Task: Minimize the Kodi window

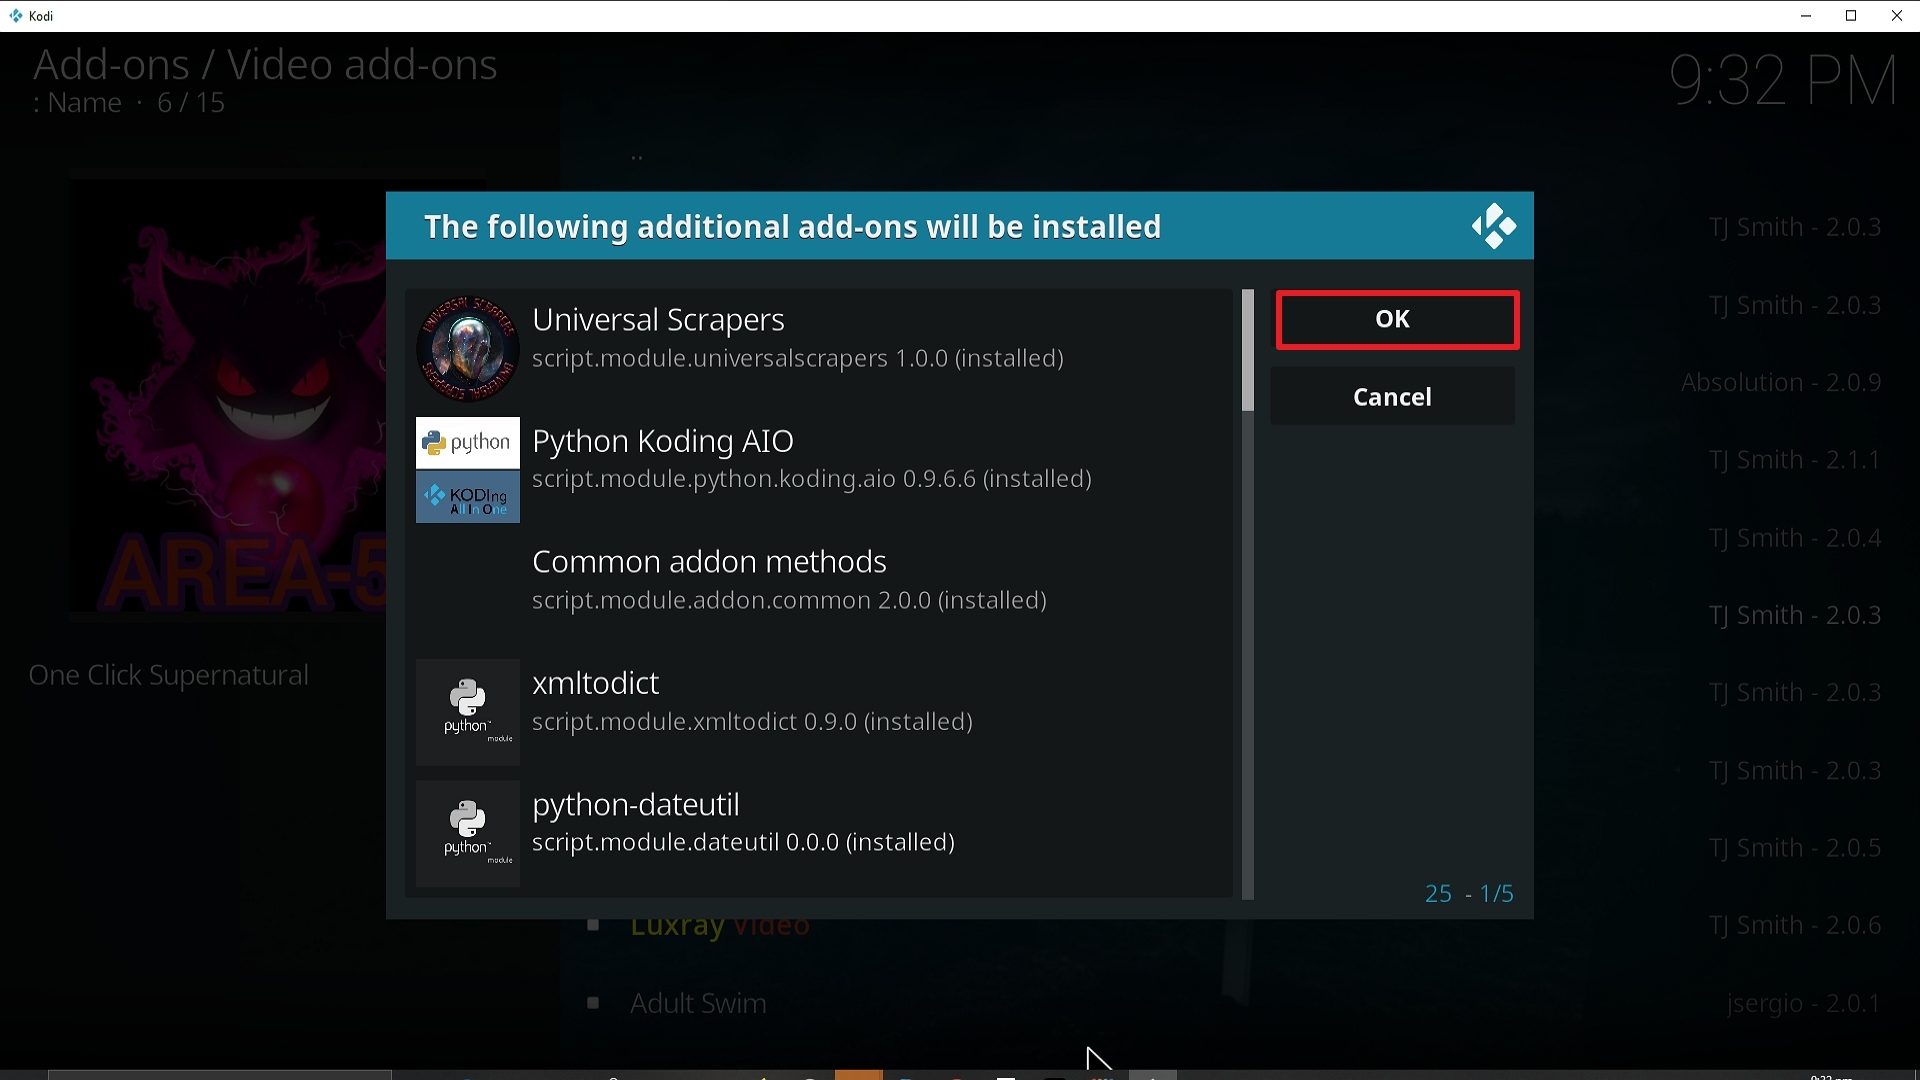Action: (x=1806, y=16)
